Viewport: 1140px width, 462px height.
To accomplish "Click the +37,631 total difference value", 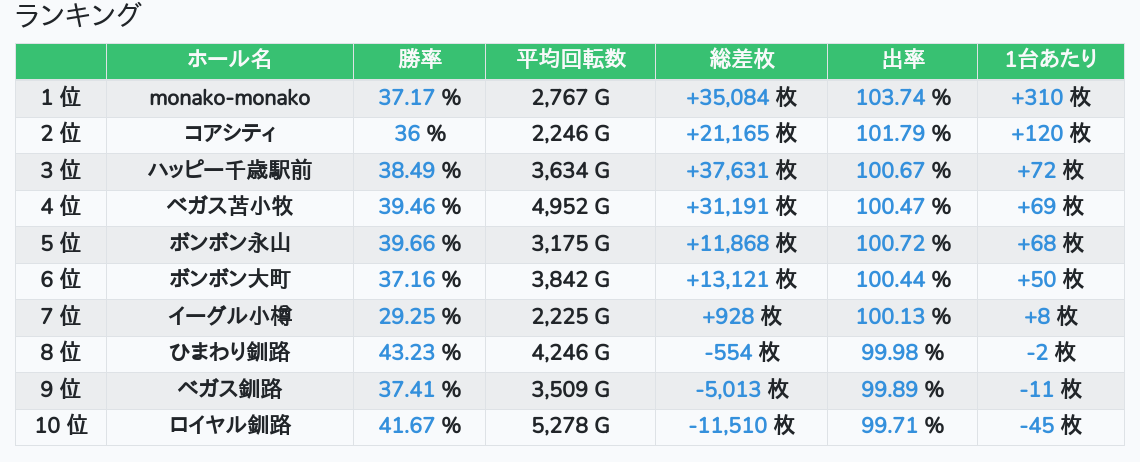I will [x=728, y=171].
